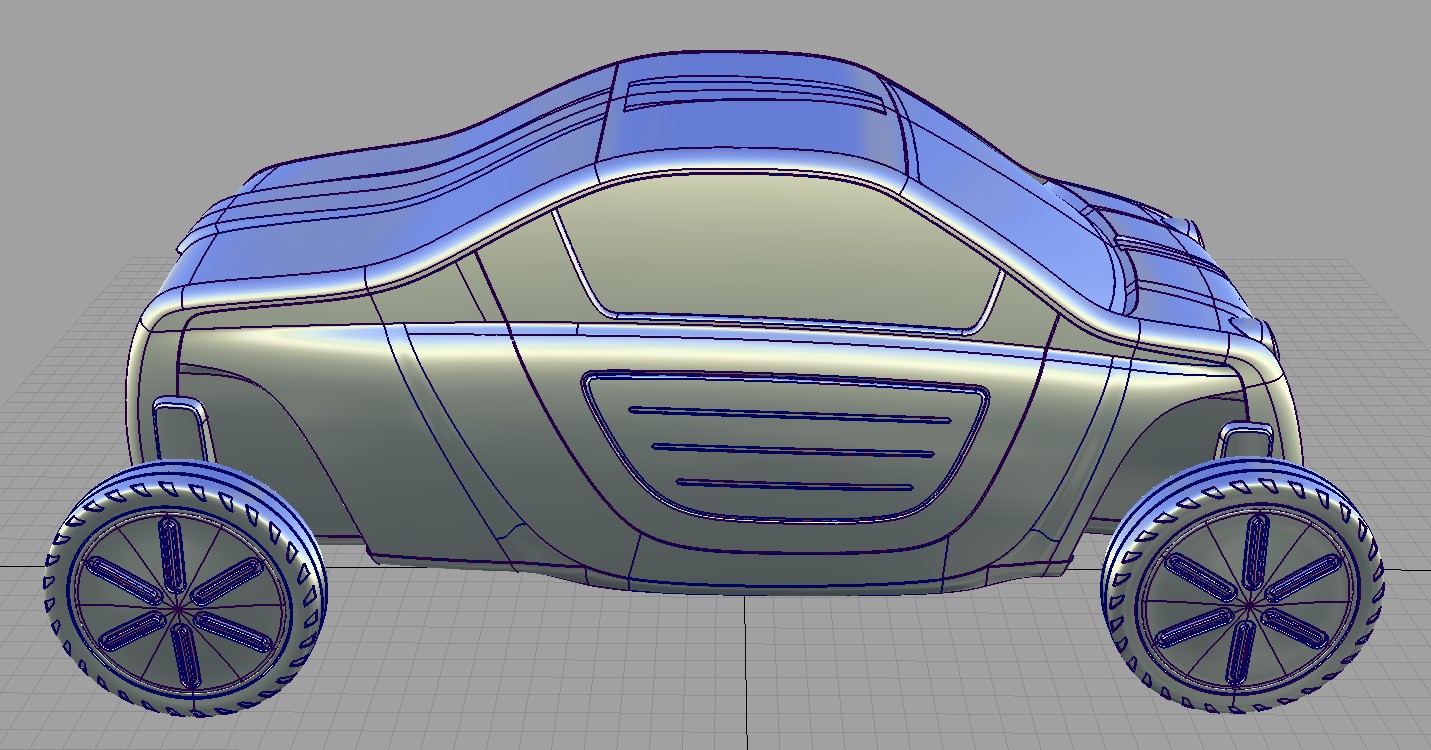
Task: Click the top slat of the side vent
Action: [x=790, y=414]
